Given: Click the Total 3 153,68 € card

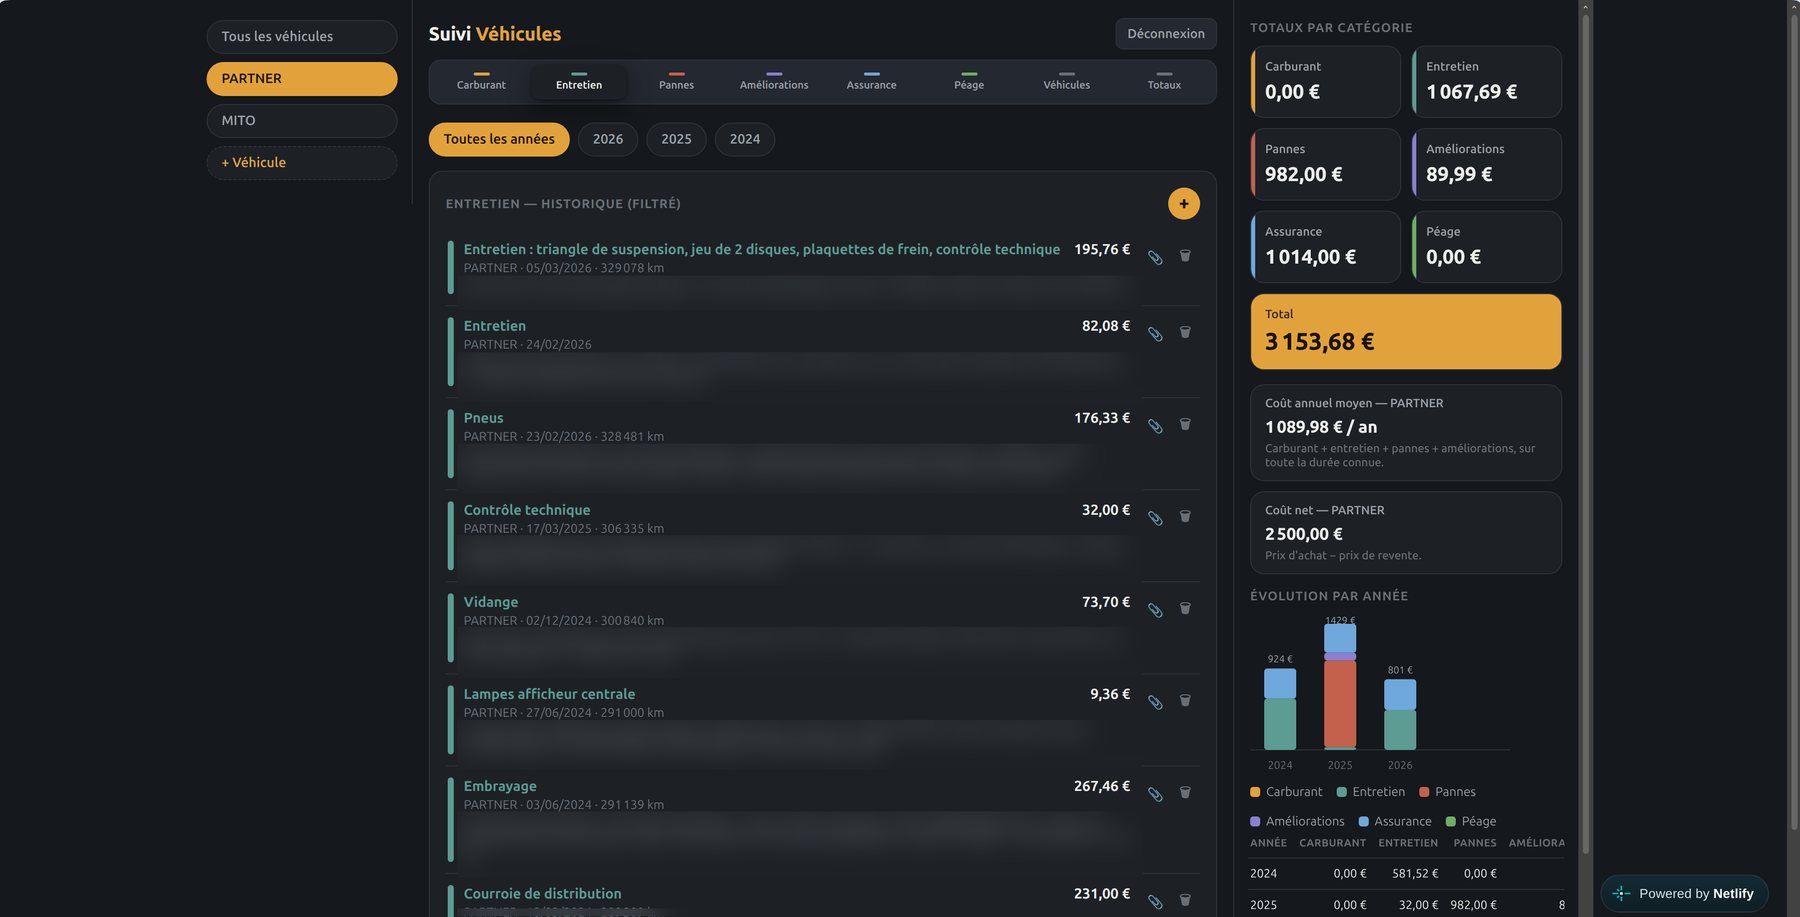Looking at the screenshot, I should click(1406, 331).
